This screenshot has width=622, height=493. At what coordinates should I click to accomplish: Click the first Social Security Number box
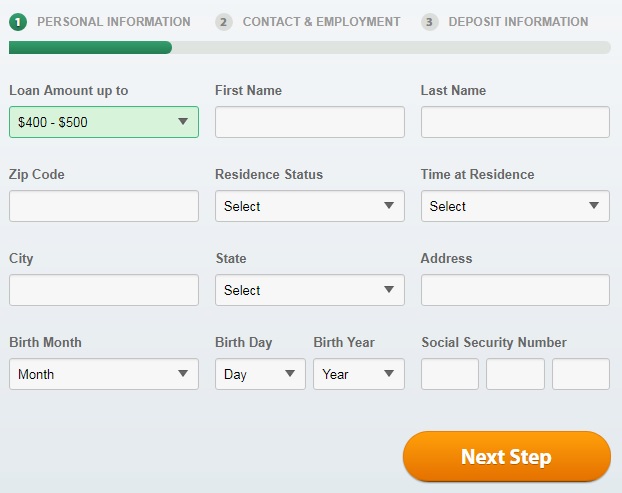(x=450, y=374)
